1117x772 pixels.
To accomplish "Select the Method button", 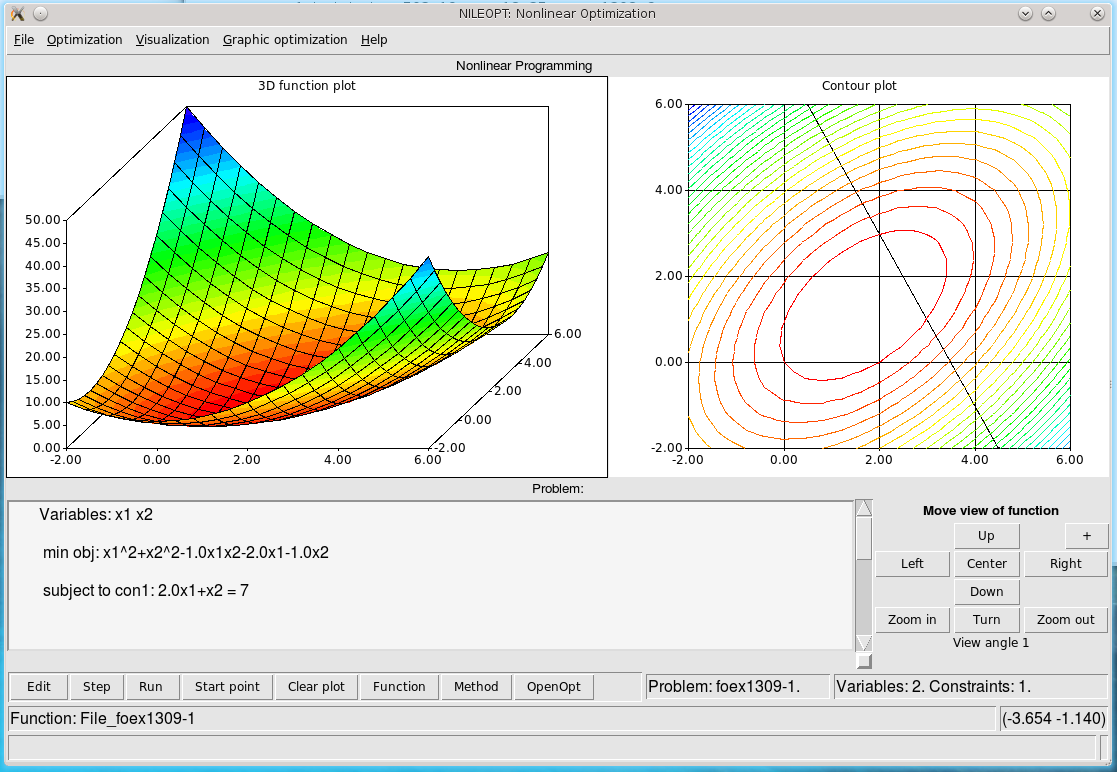I will coord(476,687).
